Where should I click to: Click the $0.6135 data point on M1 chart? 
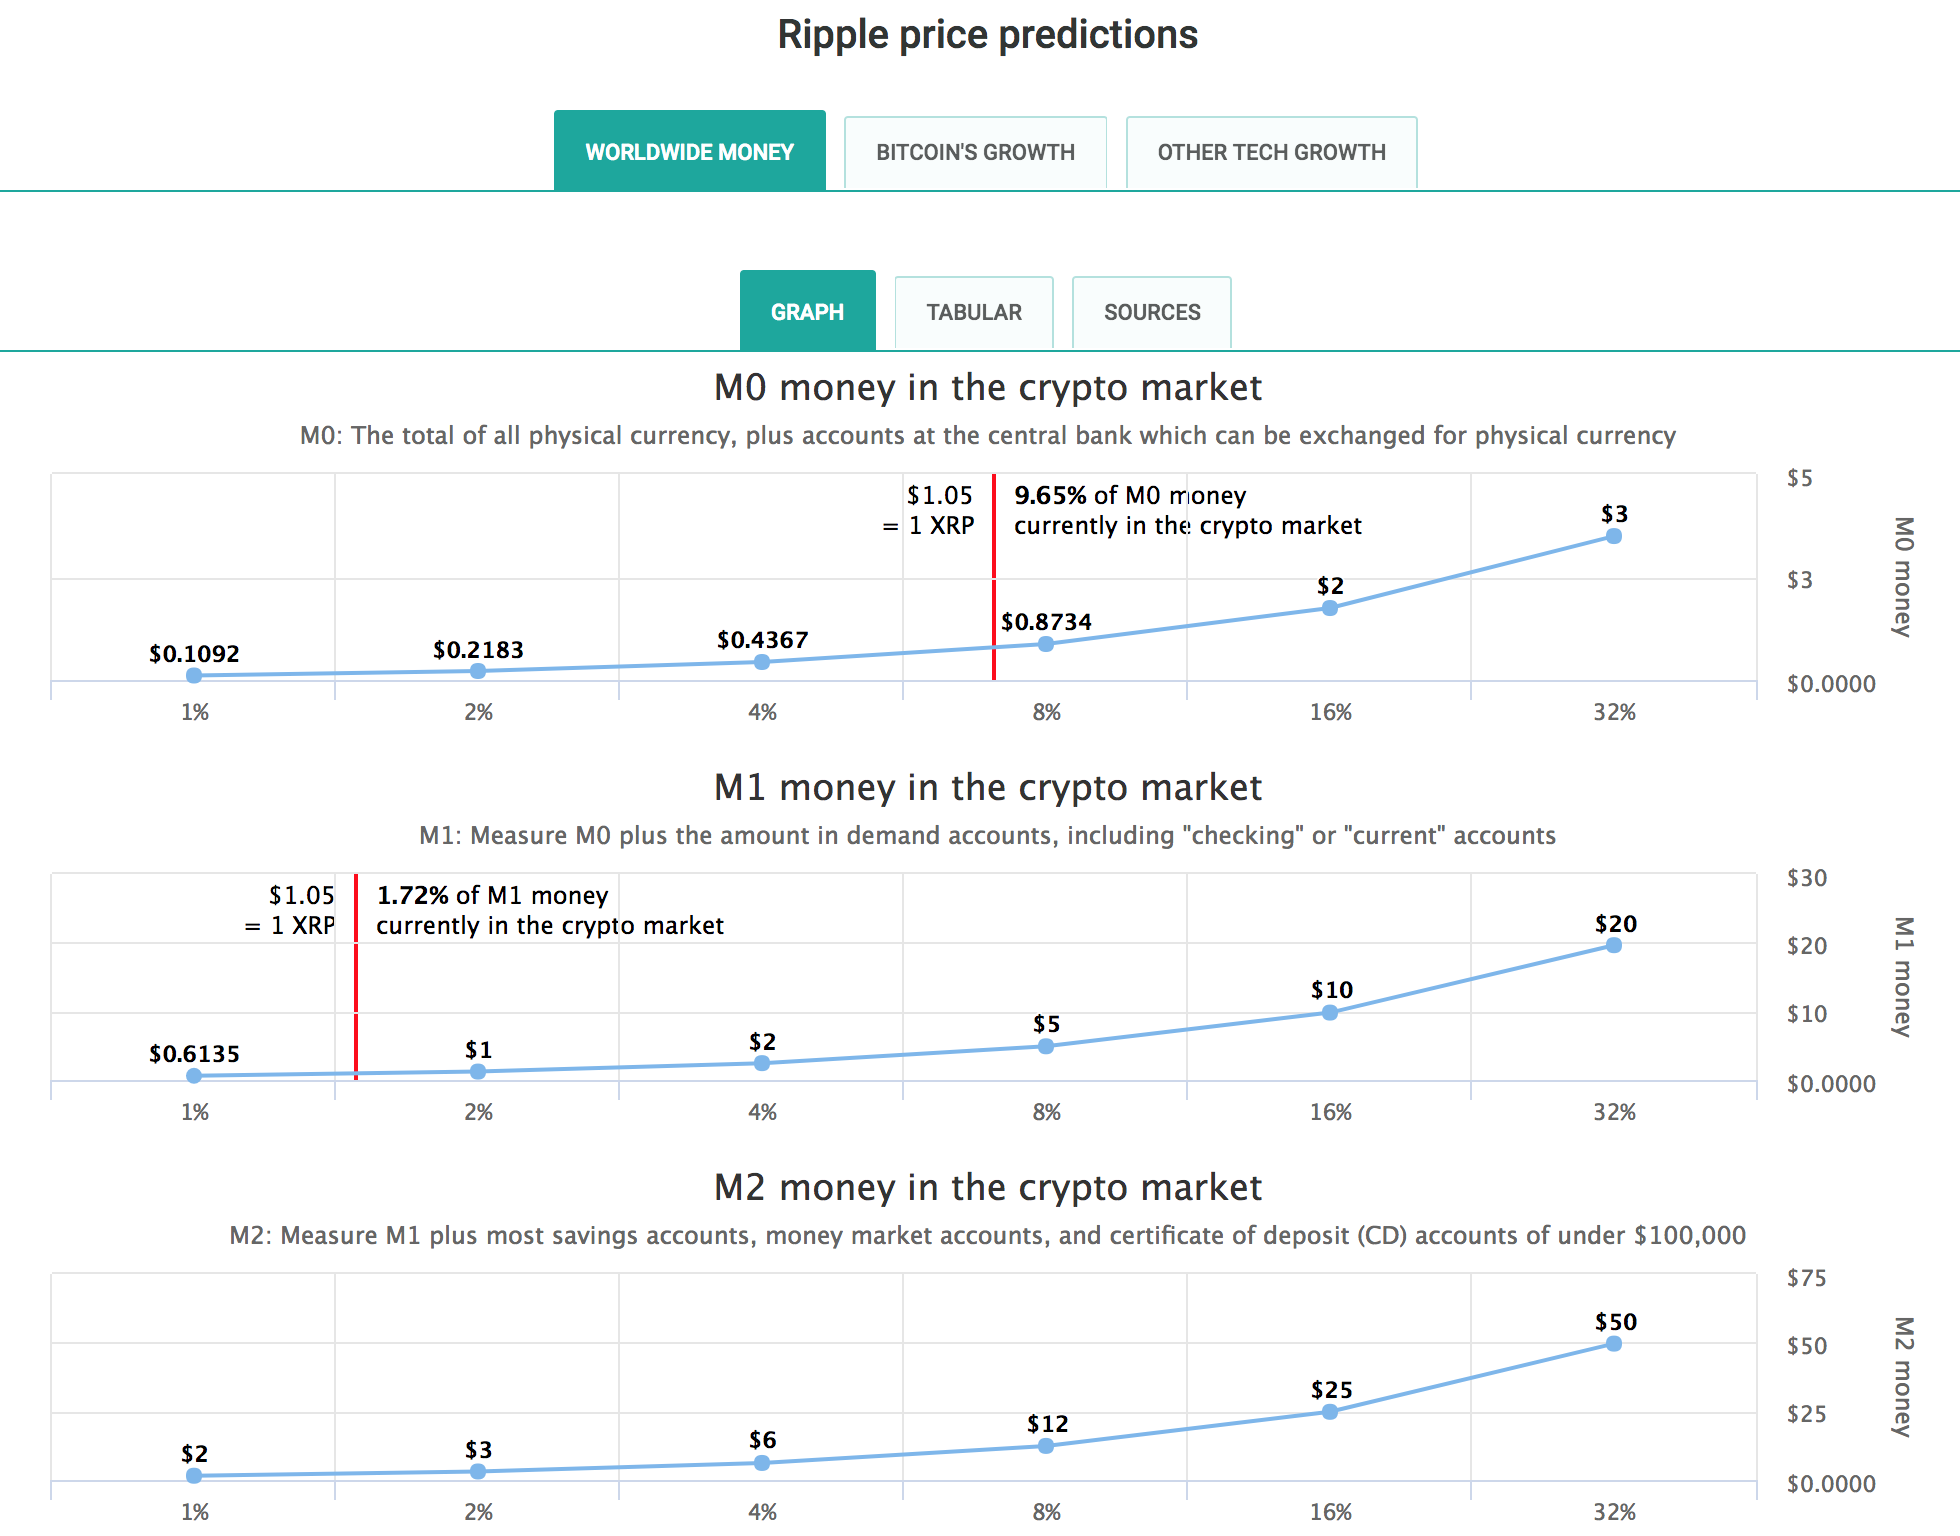194,1076
